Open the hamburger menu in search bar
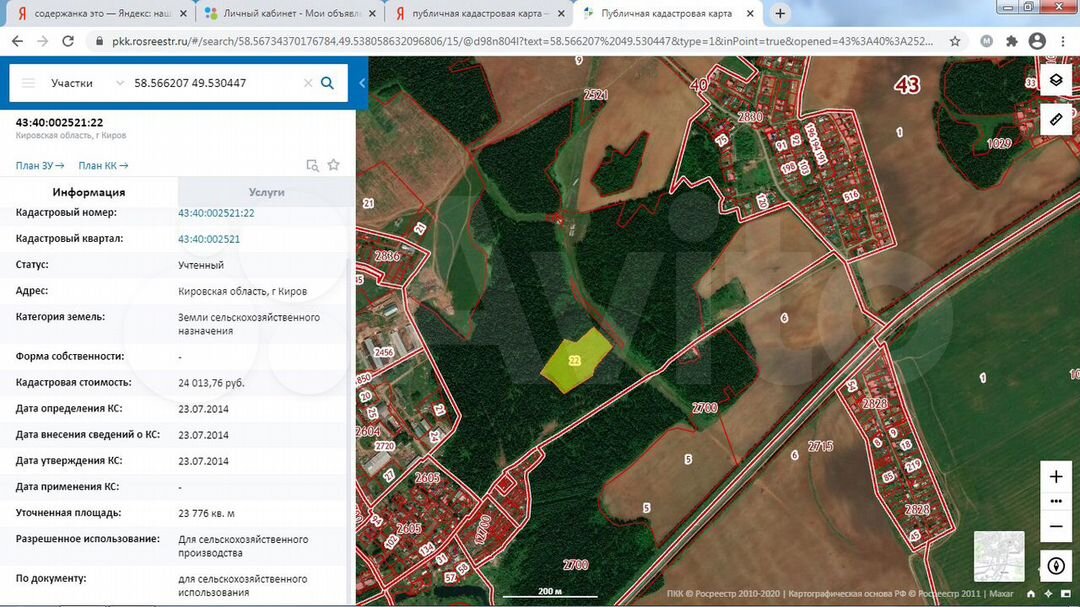 pyautogui.click(x=28, y=83)
